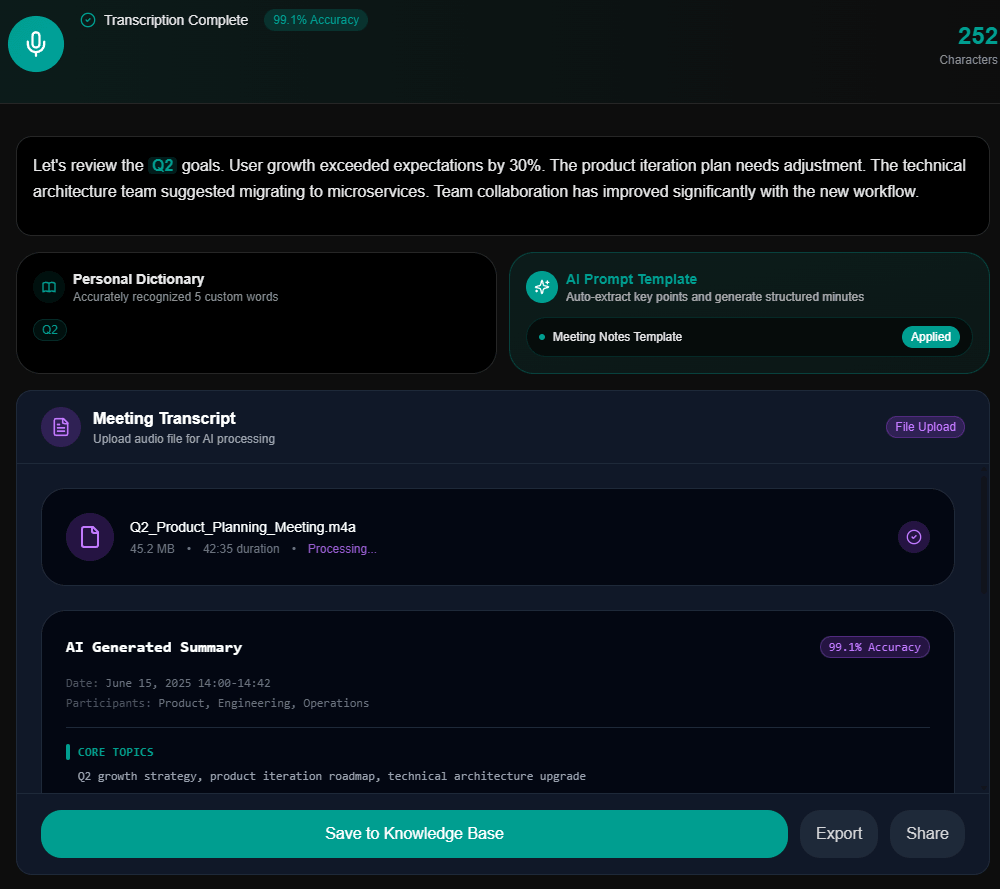Click the Meeting Transcript document icon
The width and height of the screenshot is (1000, 889).
click(x=61, y=427)
